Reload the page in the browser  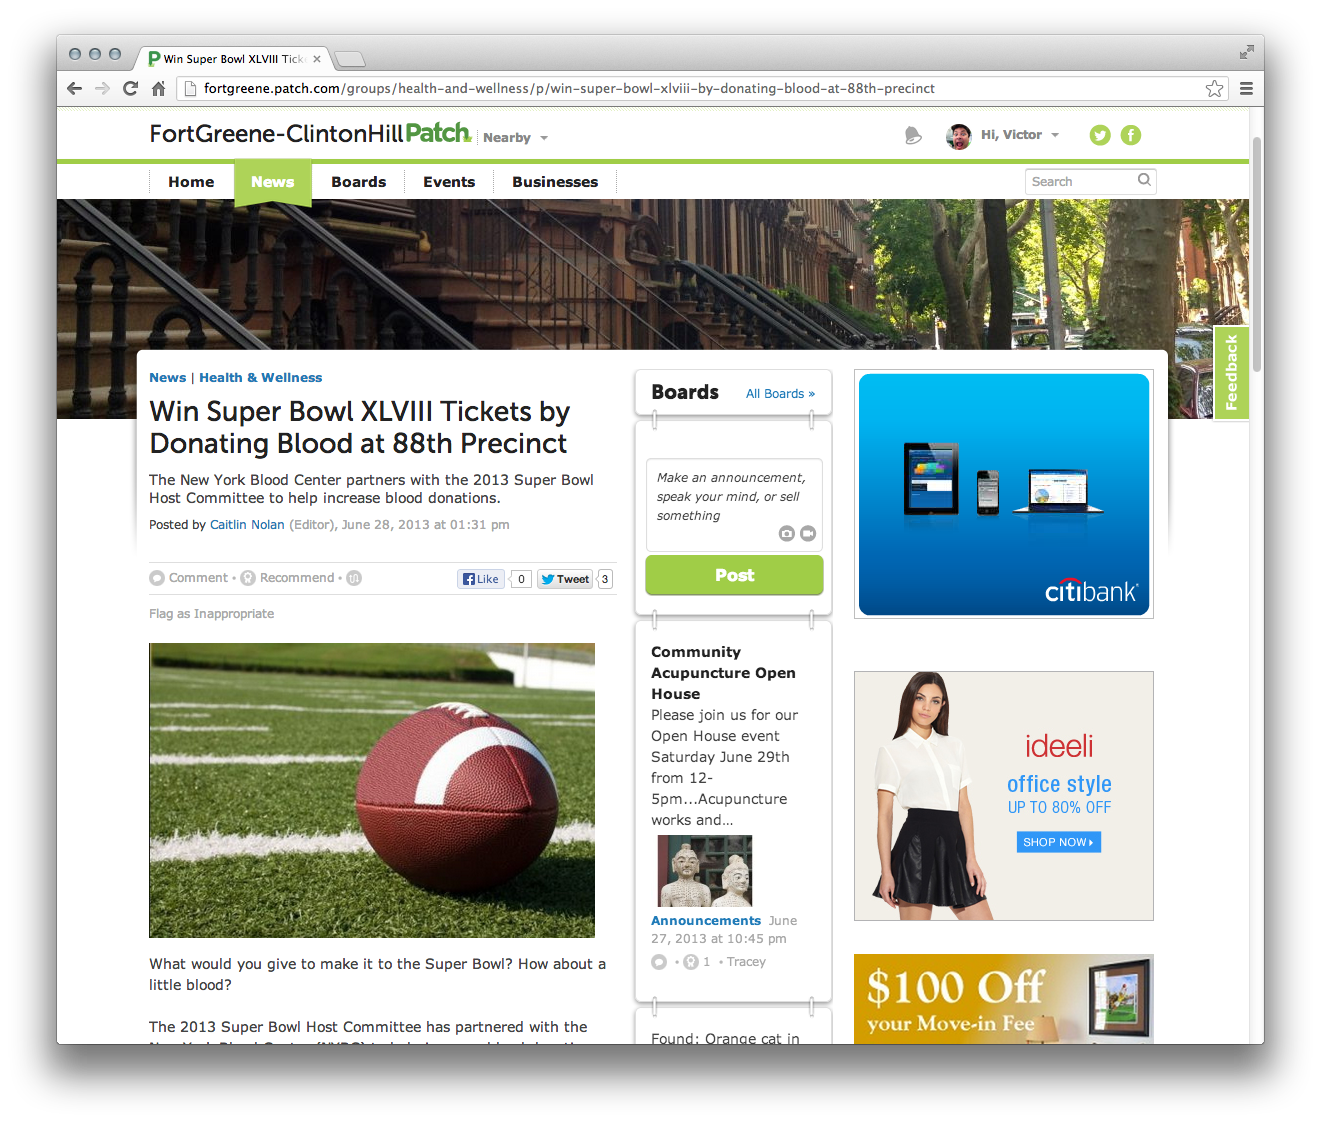coord(130,89)
